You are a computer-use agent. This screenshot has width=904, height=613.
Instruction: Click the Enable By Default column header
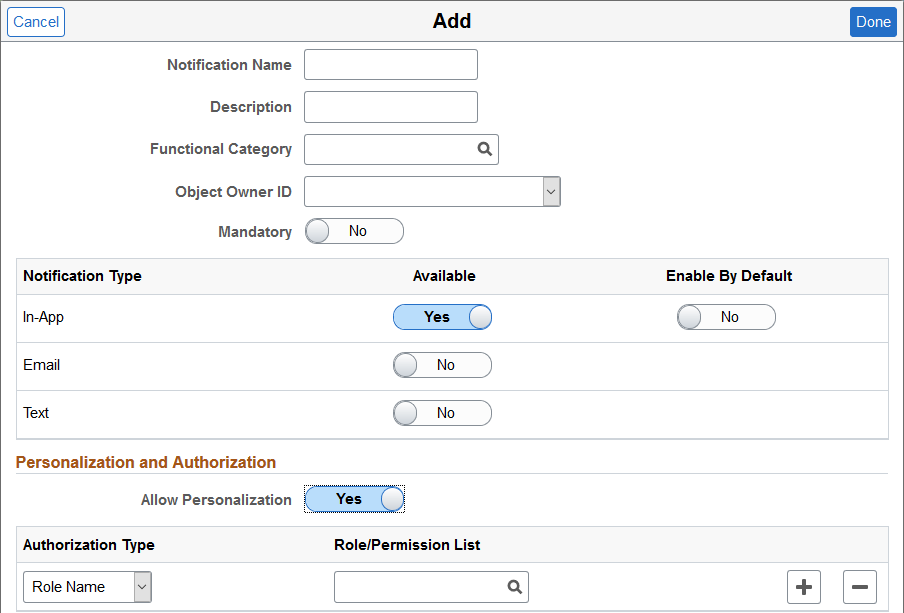729,276
